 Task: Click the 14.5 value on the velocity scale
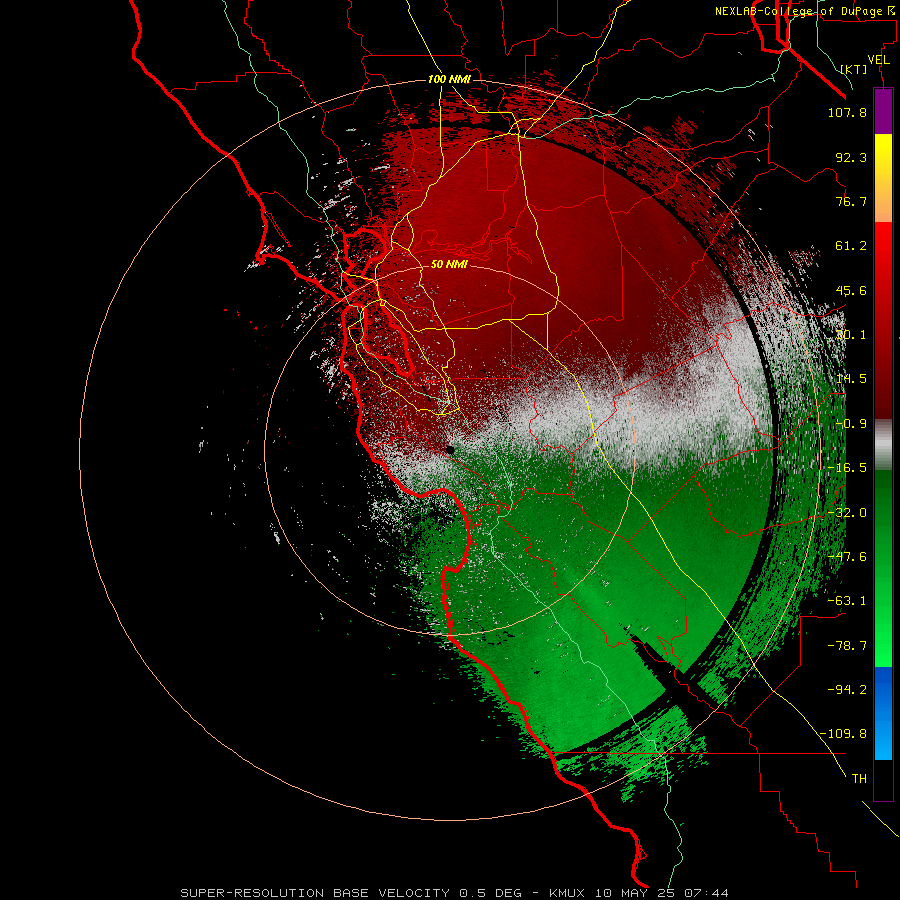point(851,379)
